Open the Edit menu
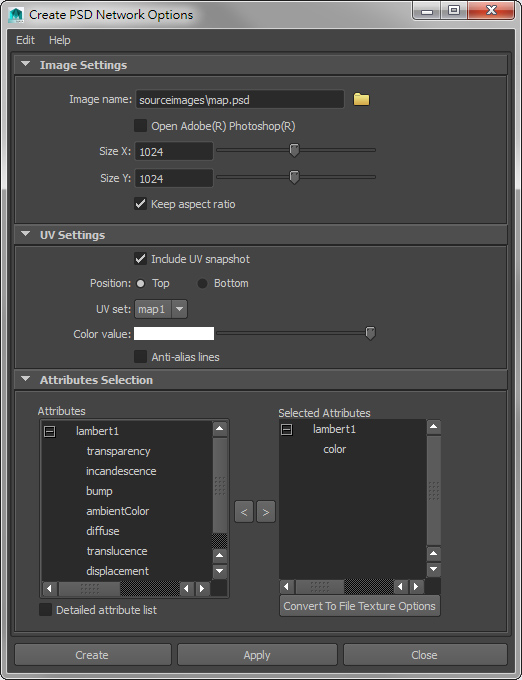 (25, 40)
